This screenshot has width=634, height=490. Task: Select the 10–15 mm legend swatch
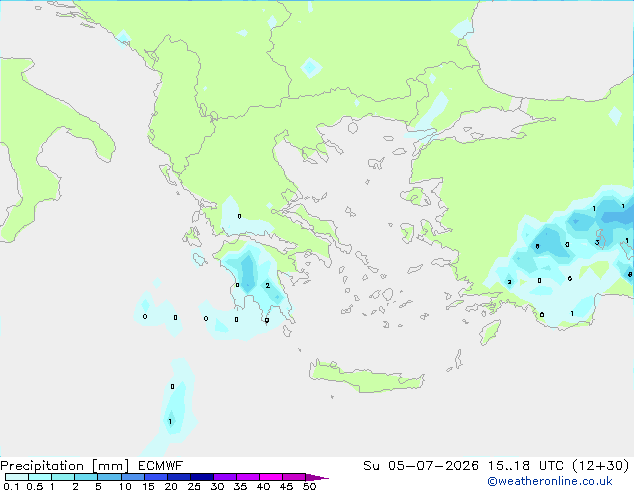click(132, 477)
